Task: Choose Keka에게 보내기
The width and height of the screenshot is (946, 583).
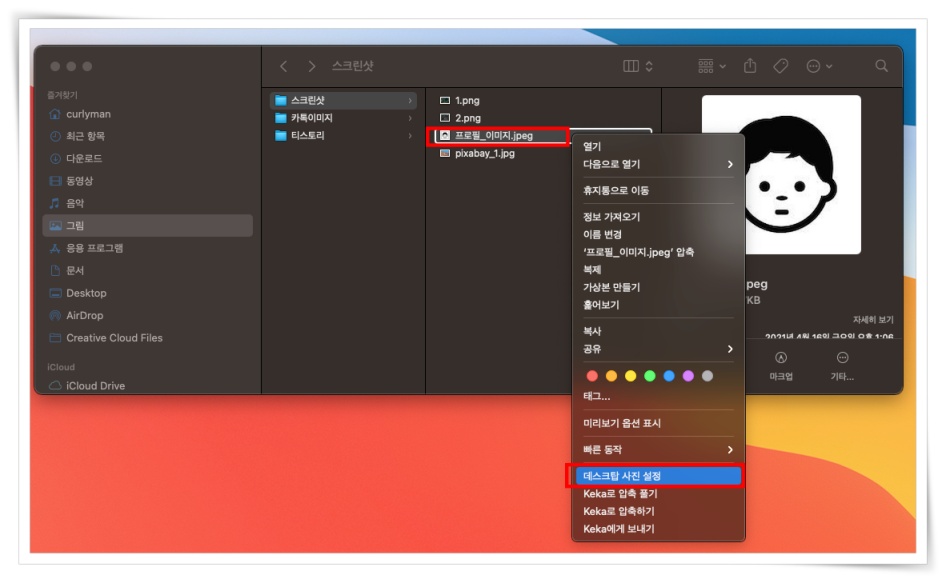Action: coord(658,529)
